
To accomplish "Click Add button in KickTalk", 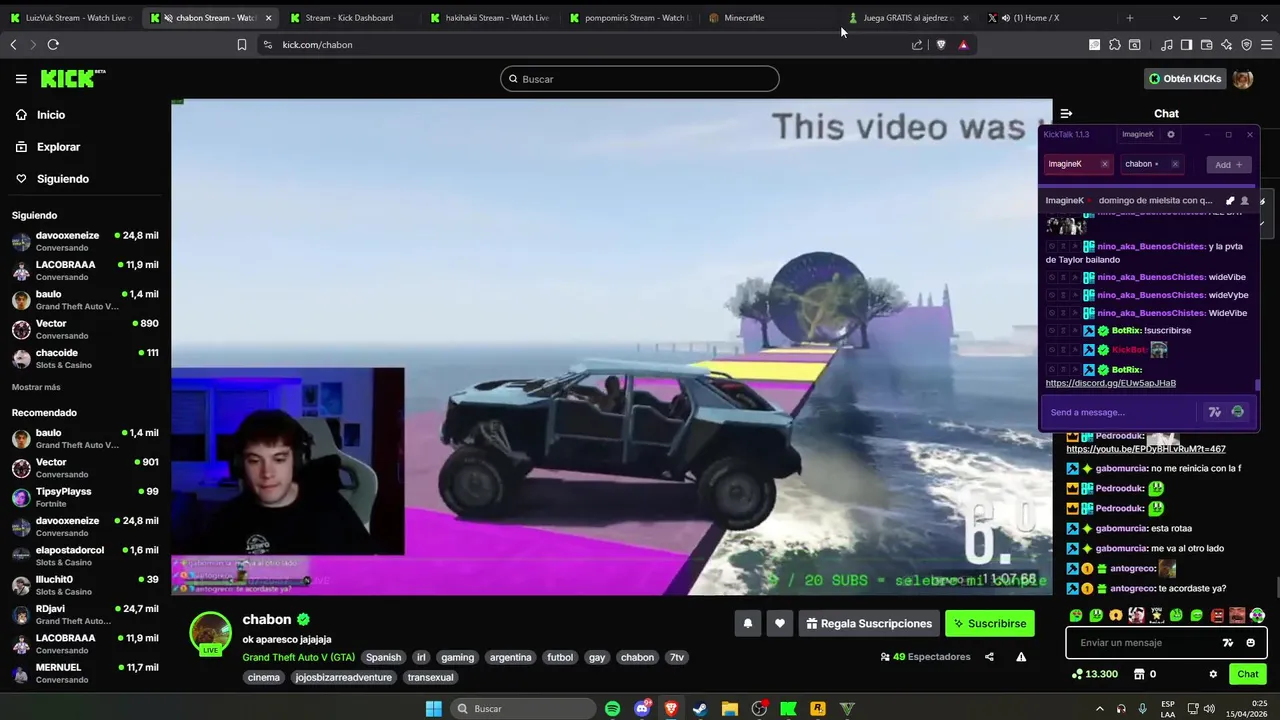I will pos(1228,164).
